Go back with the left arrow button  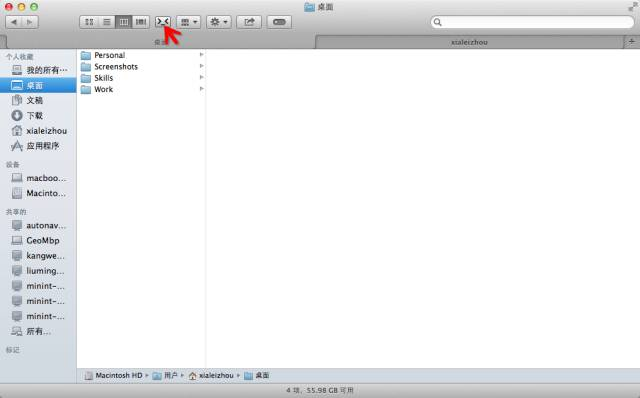(14, 22)
